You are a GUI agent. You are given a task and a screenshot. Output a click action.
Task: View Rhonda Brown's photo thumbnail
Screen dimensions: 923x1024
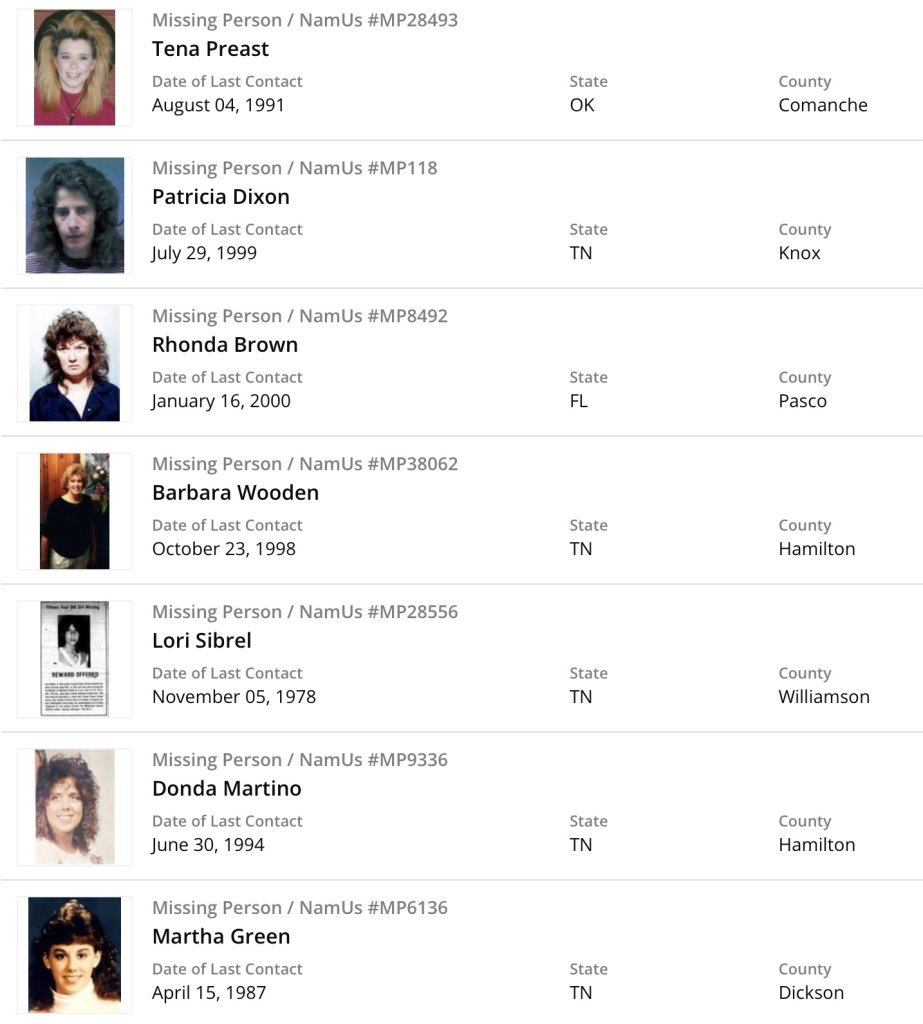[74, 363]
